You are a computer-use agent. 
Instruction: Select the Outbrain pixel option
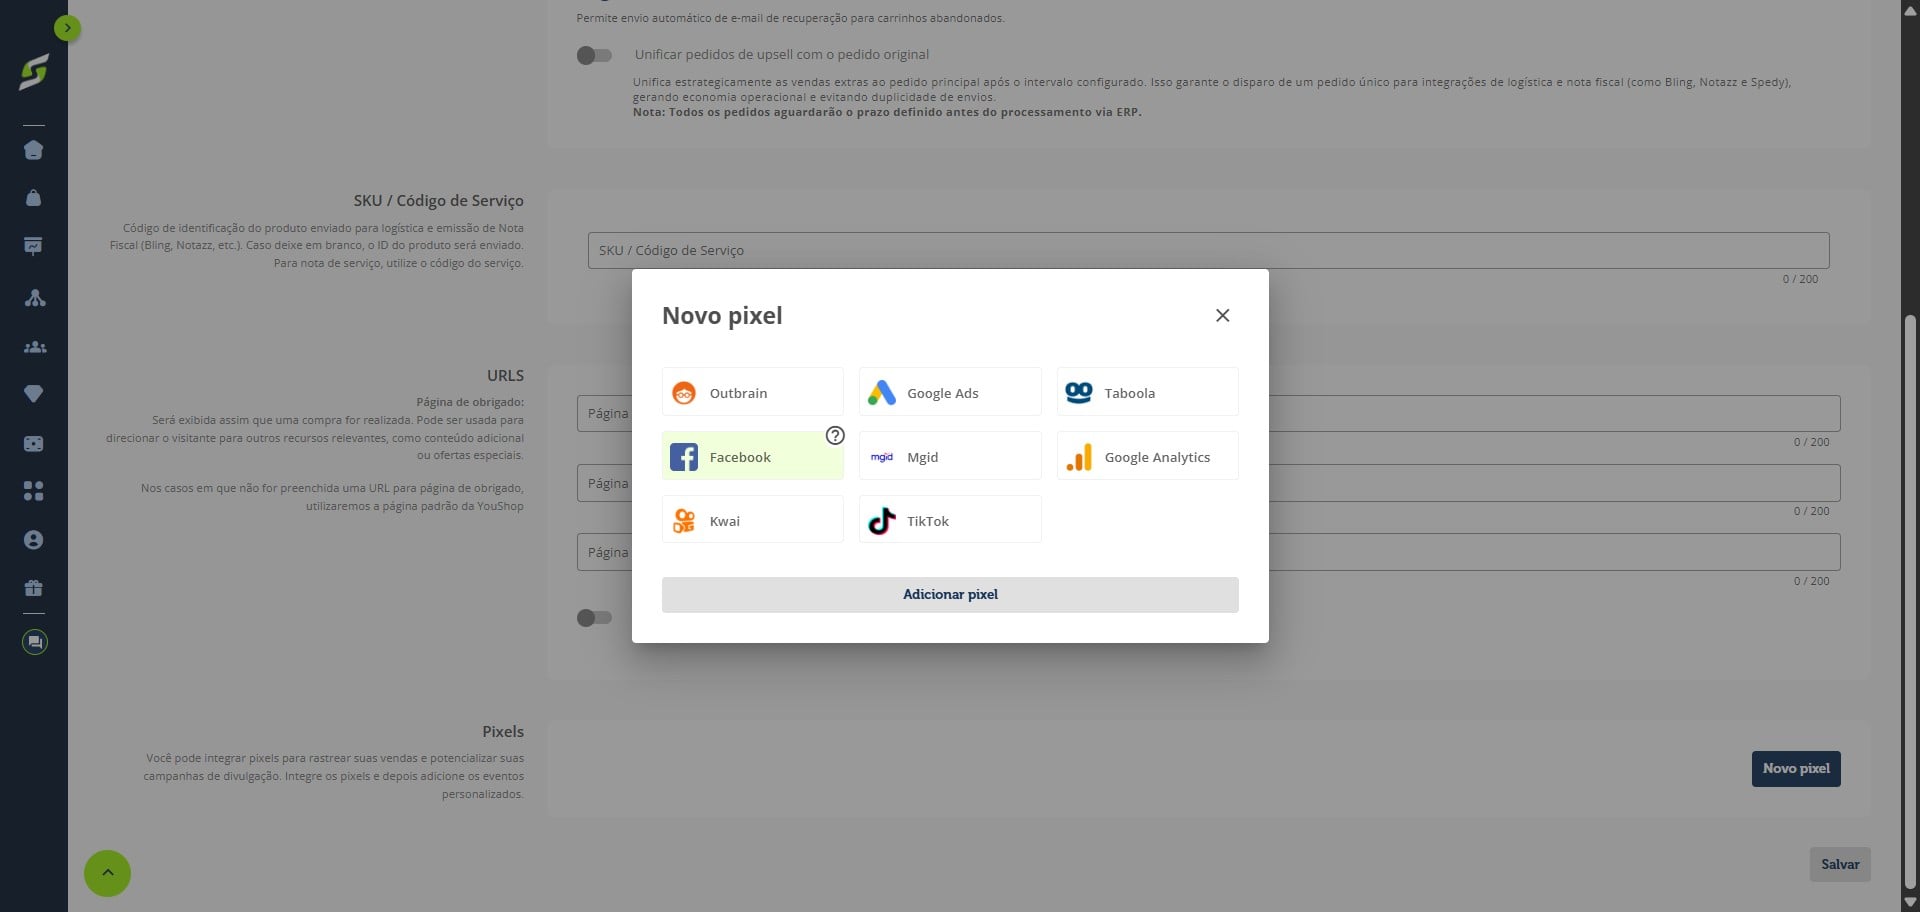click(752, 392)
